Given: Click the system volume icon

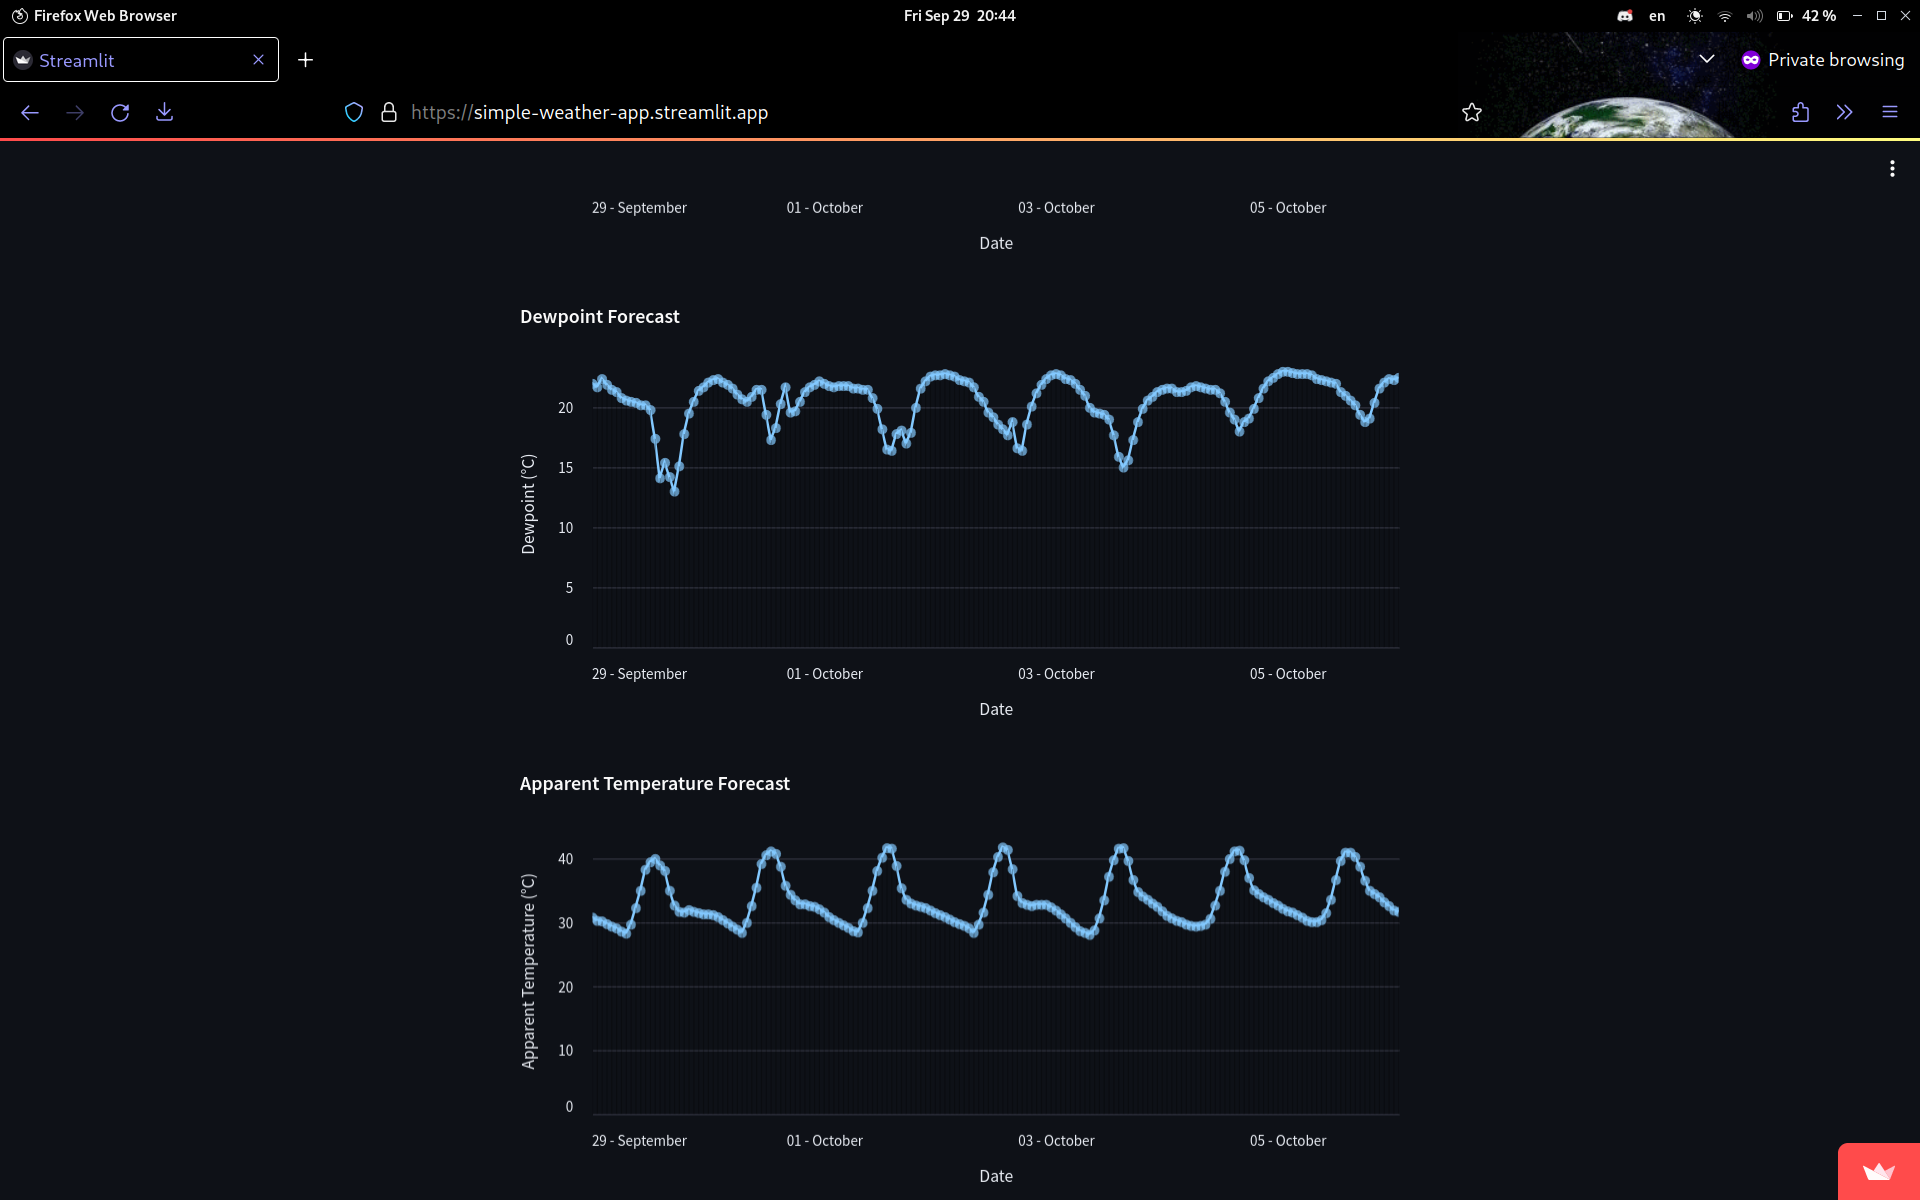Looking at the screenshot, I should pos(1754,16).
